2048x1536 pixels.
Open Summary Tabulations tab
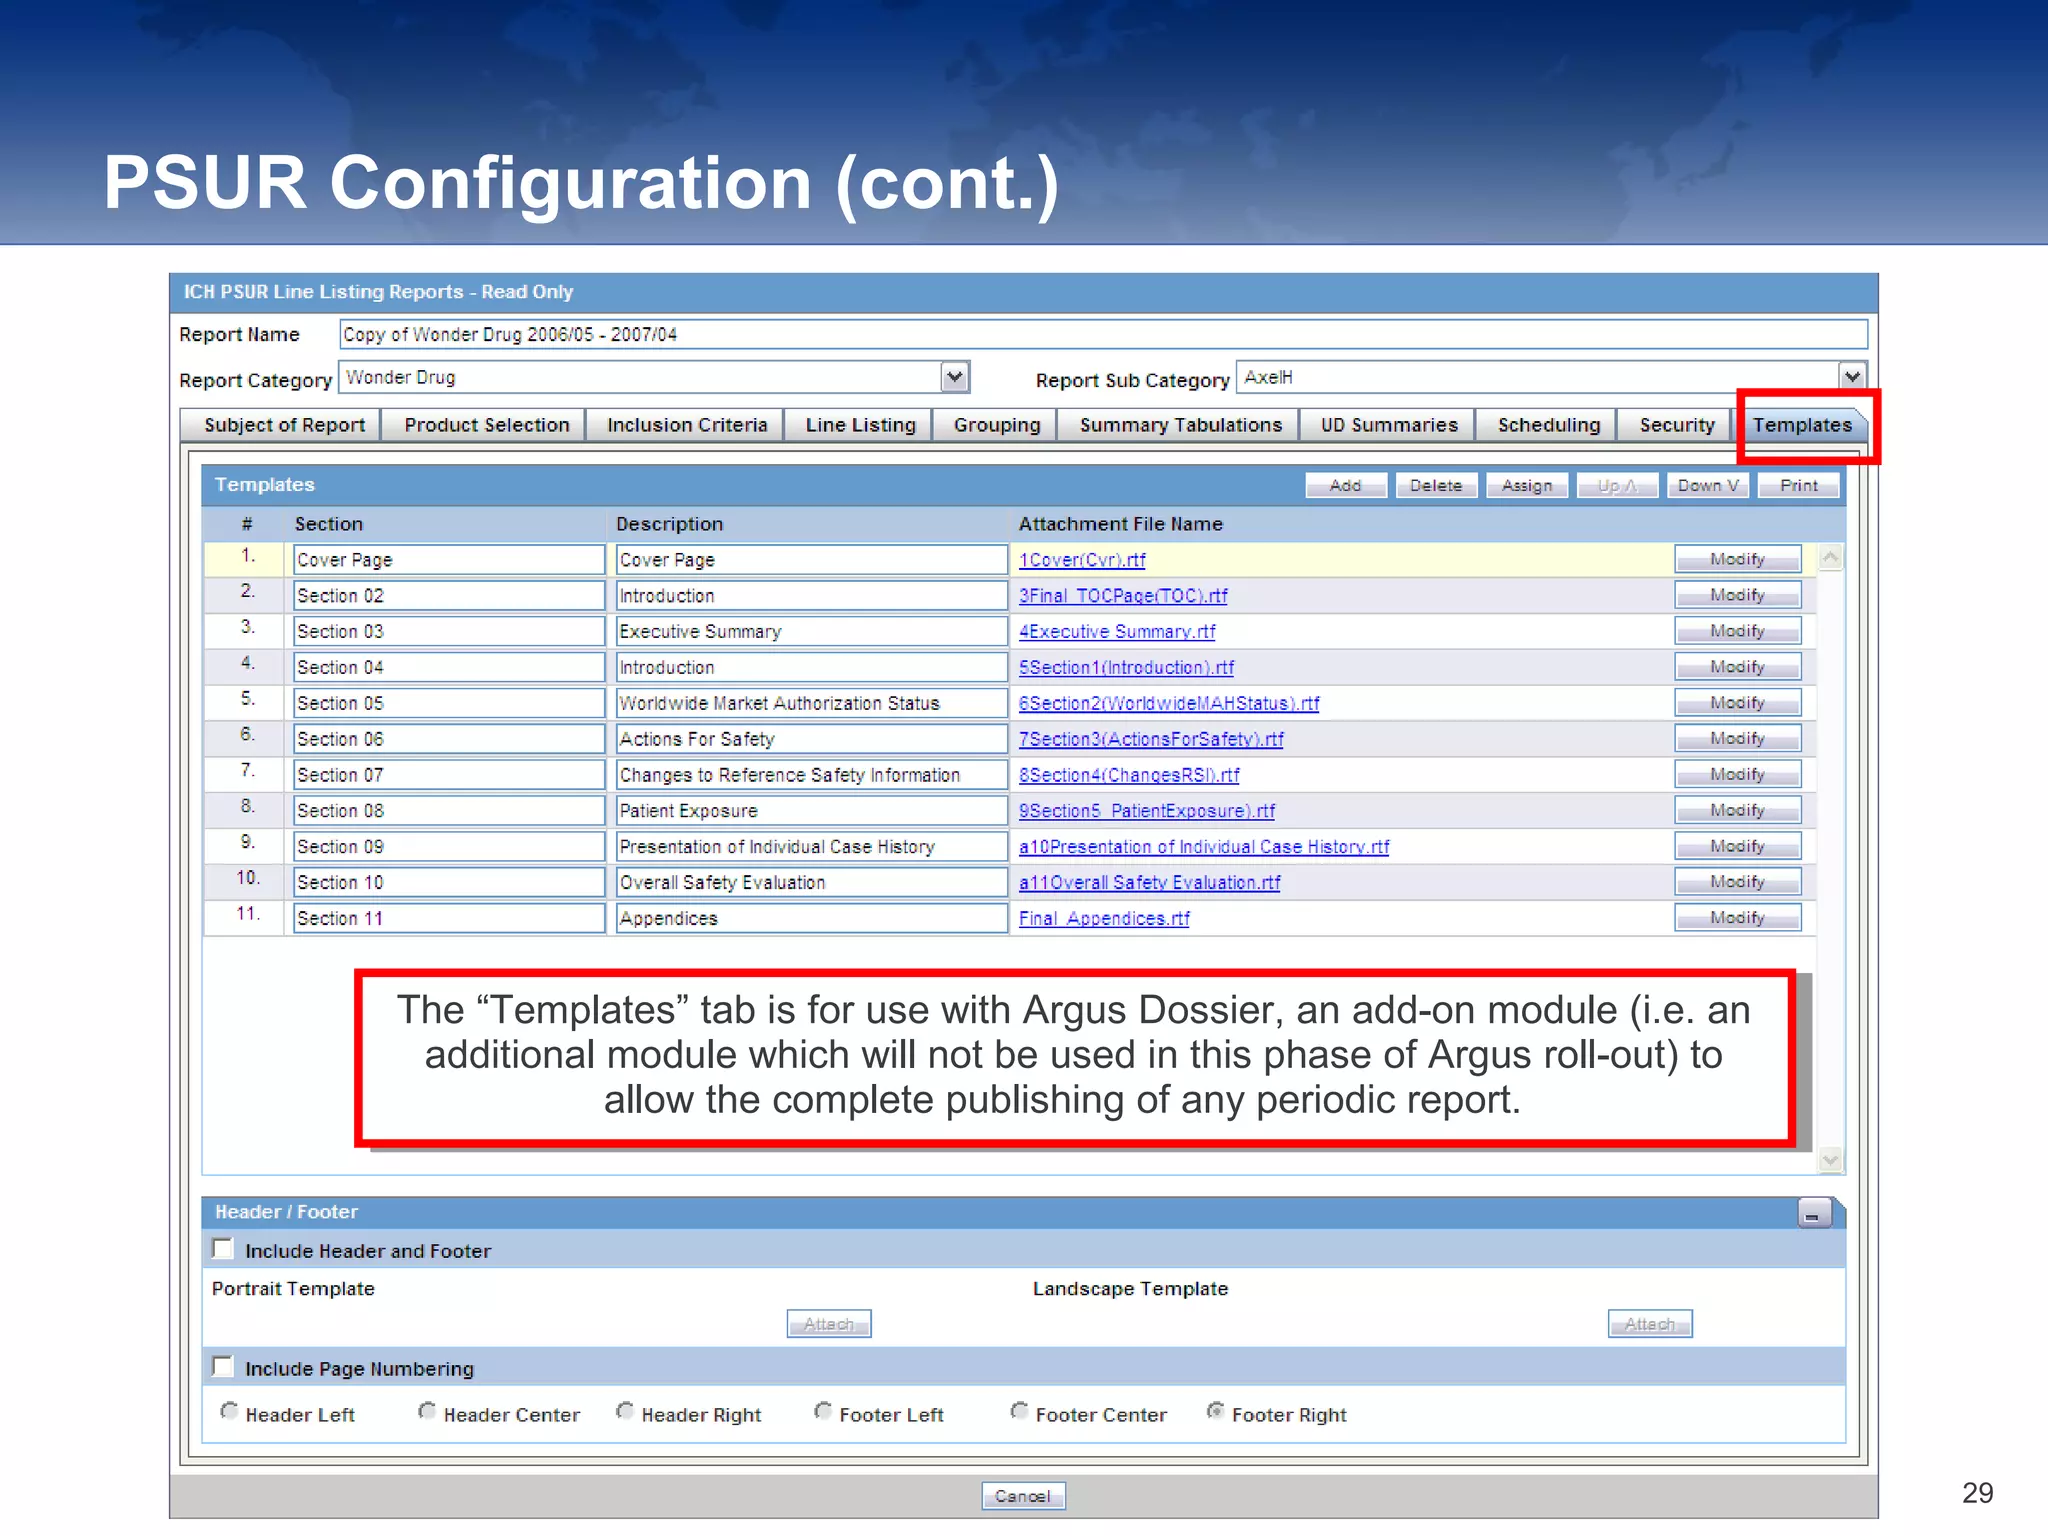(x=1180, y=425)
